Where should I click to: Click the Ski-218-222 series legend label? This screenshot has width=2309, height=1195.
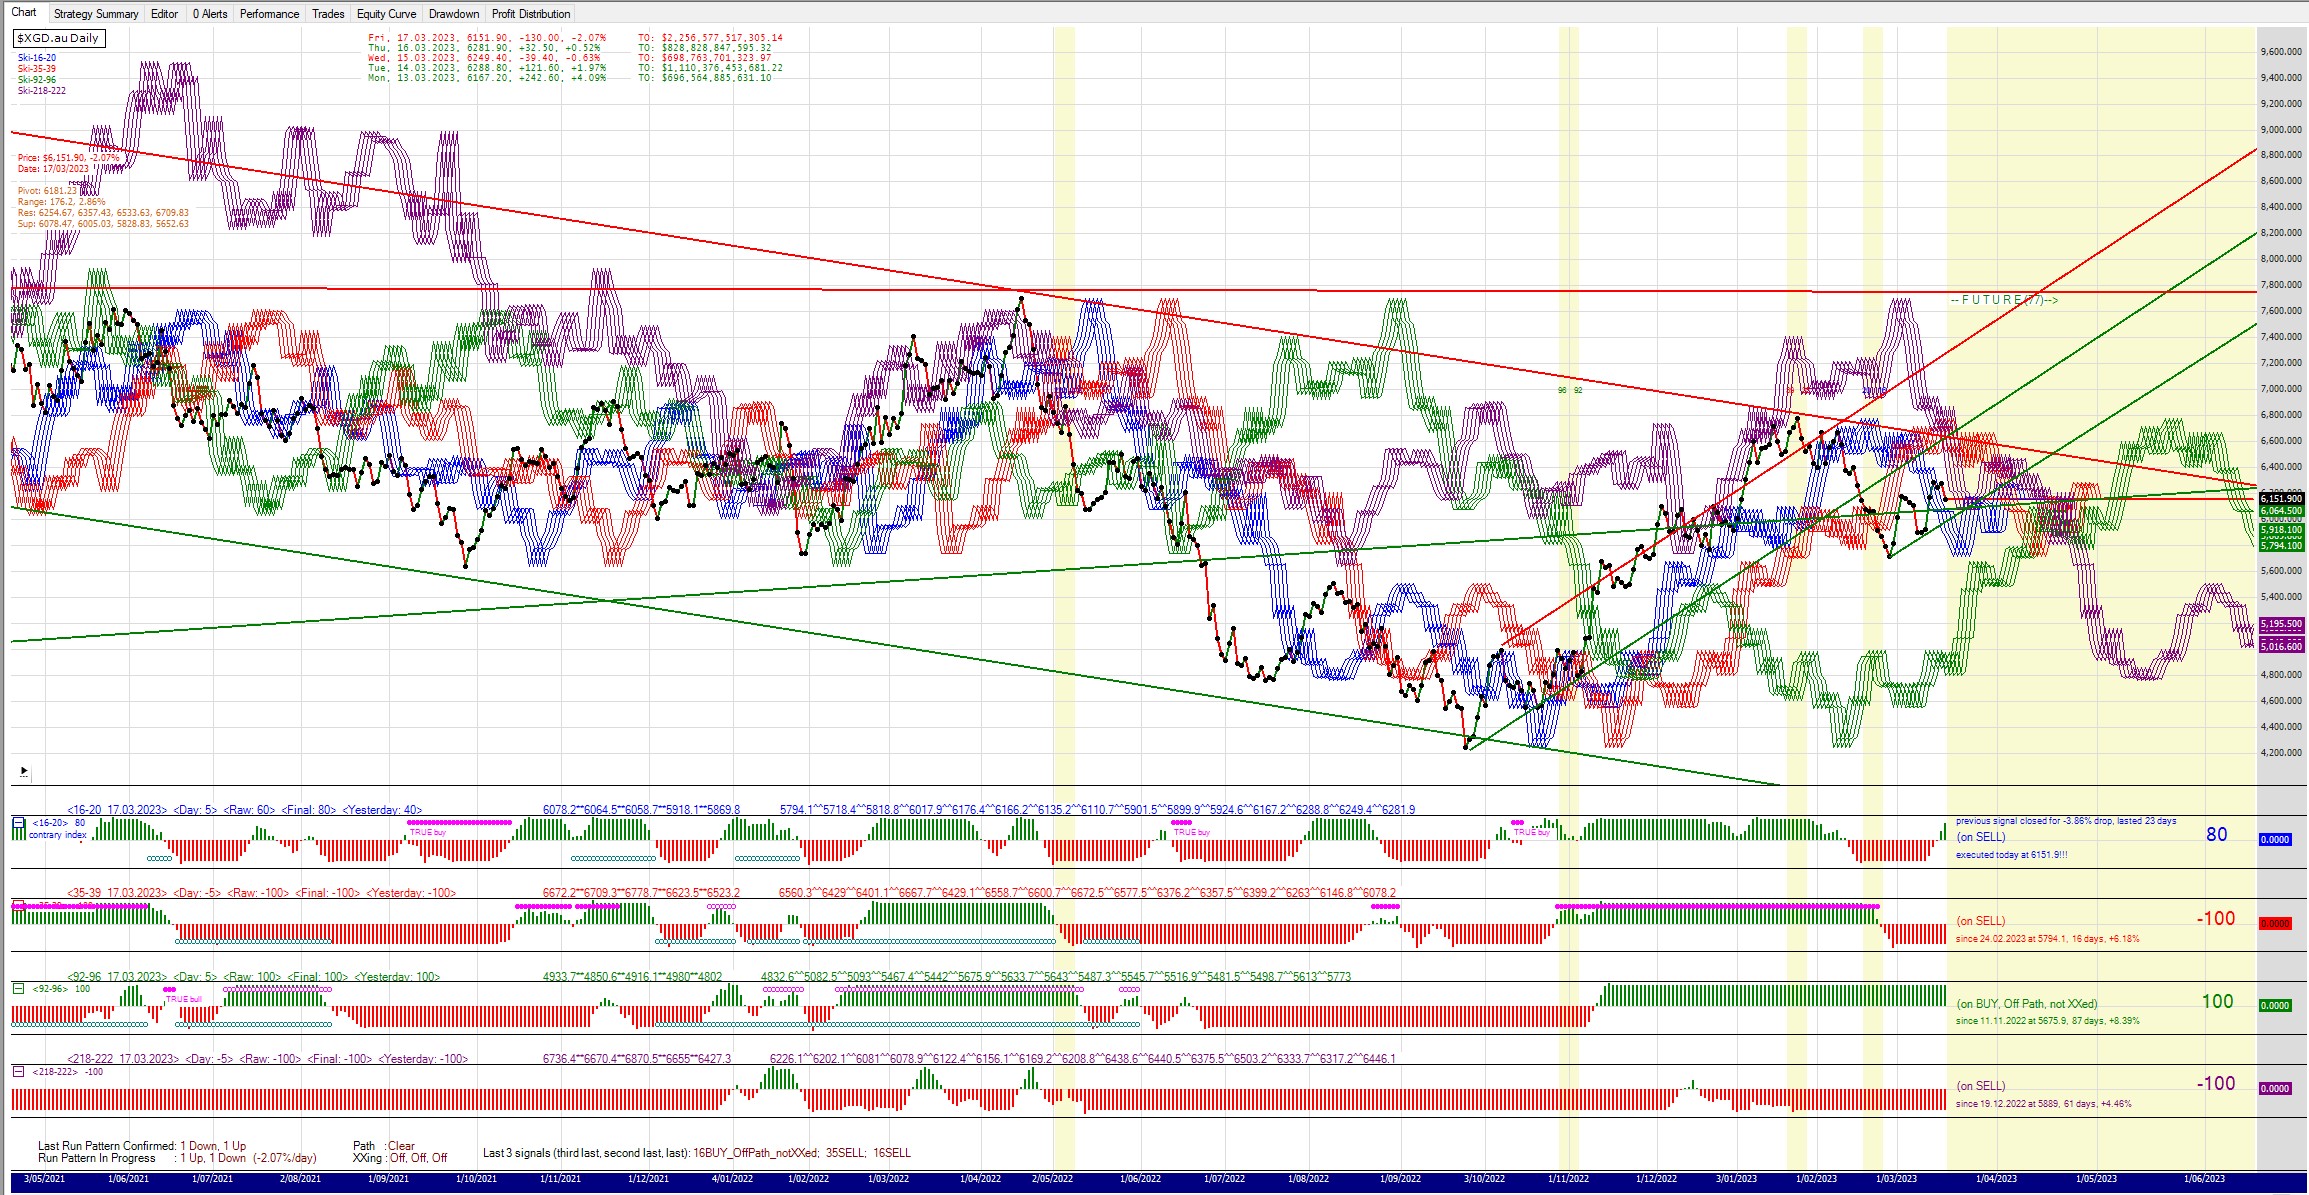(42, 91)
